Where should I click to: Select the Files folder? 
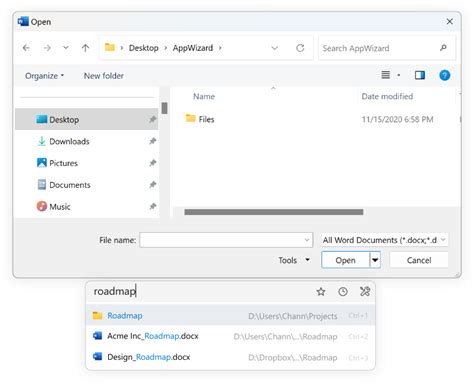point(206,119)
